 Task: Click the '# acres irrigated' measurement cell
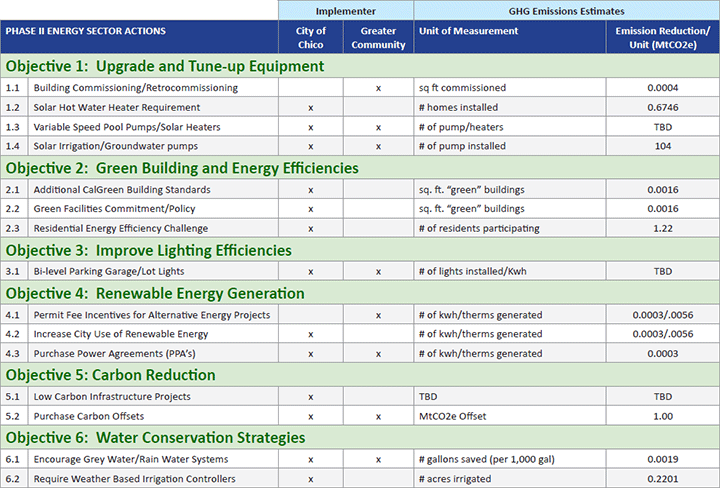click(456, 479)
